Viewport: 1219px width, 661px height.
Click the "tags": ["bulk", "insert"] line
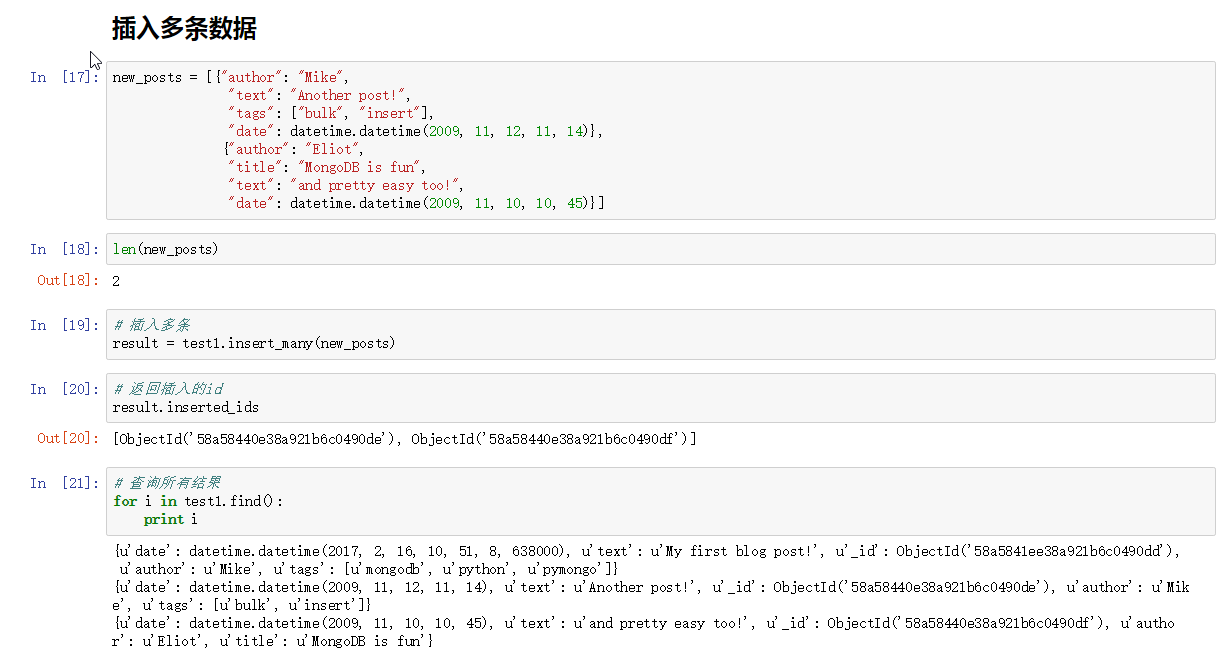tap(330, 113)
